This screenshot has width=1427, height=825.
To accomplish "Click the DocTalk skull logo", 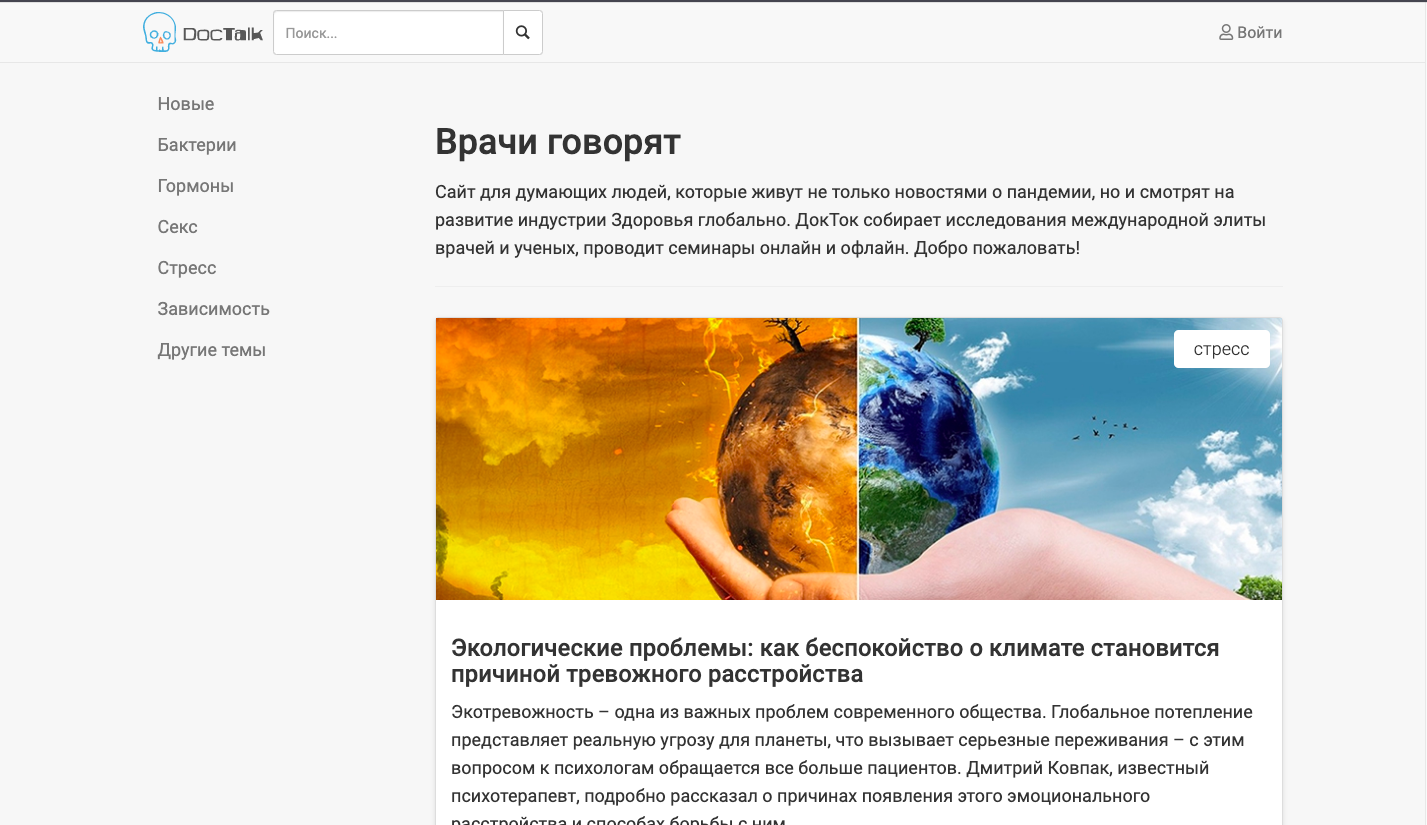I will 204,33.
